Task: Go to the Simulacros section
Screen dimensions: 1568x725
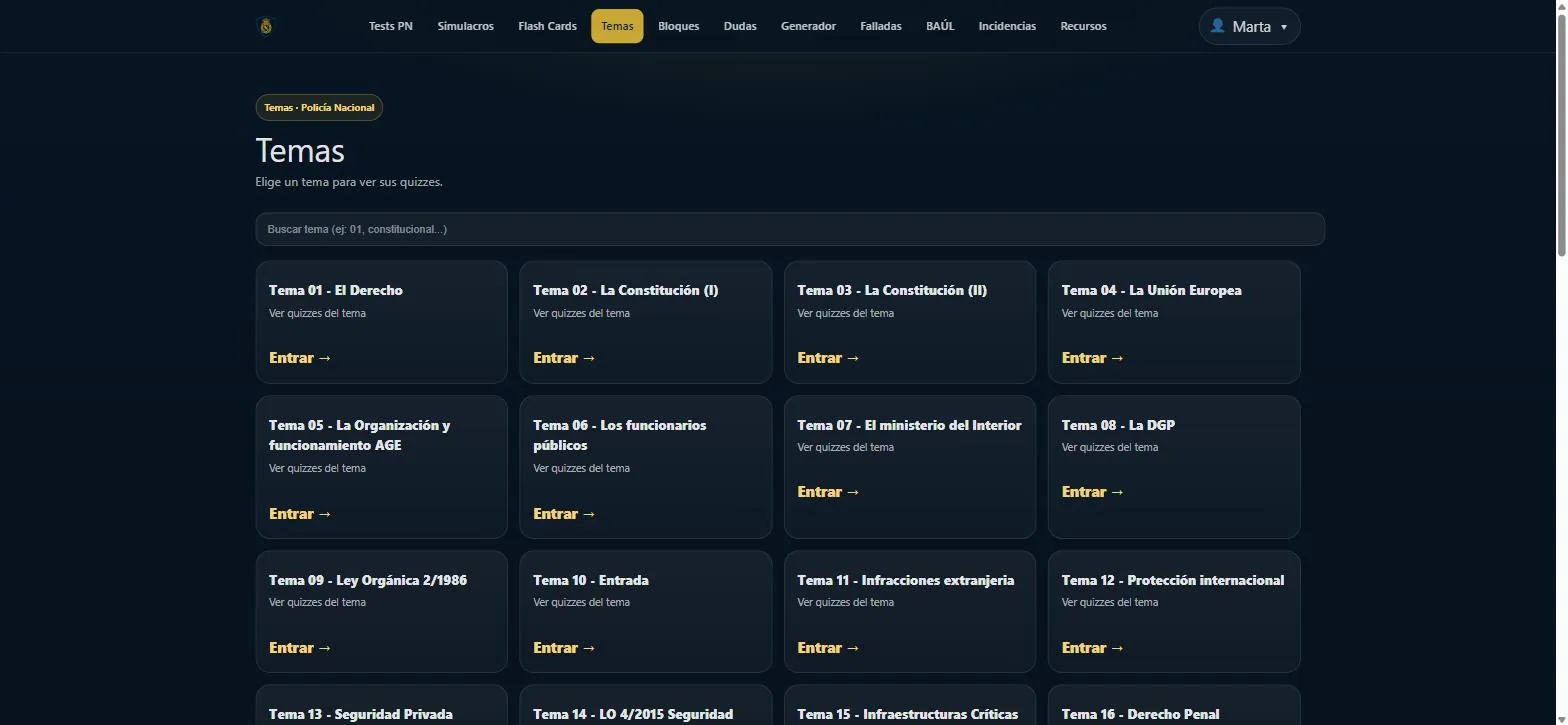Action: click(466, 26)
